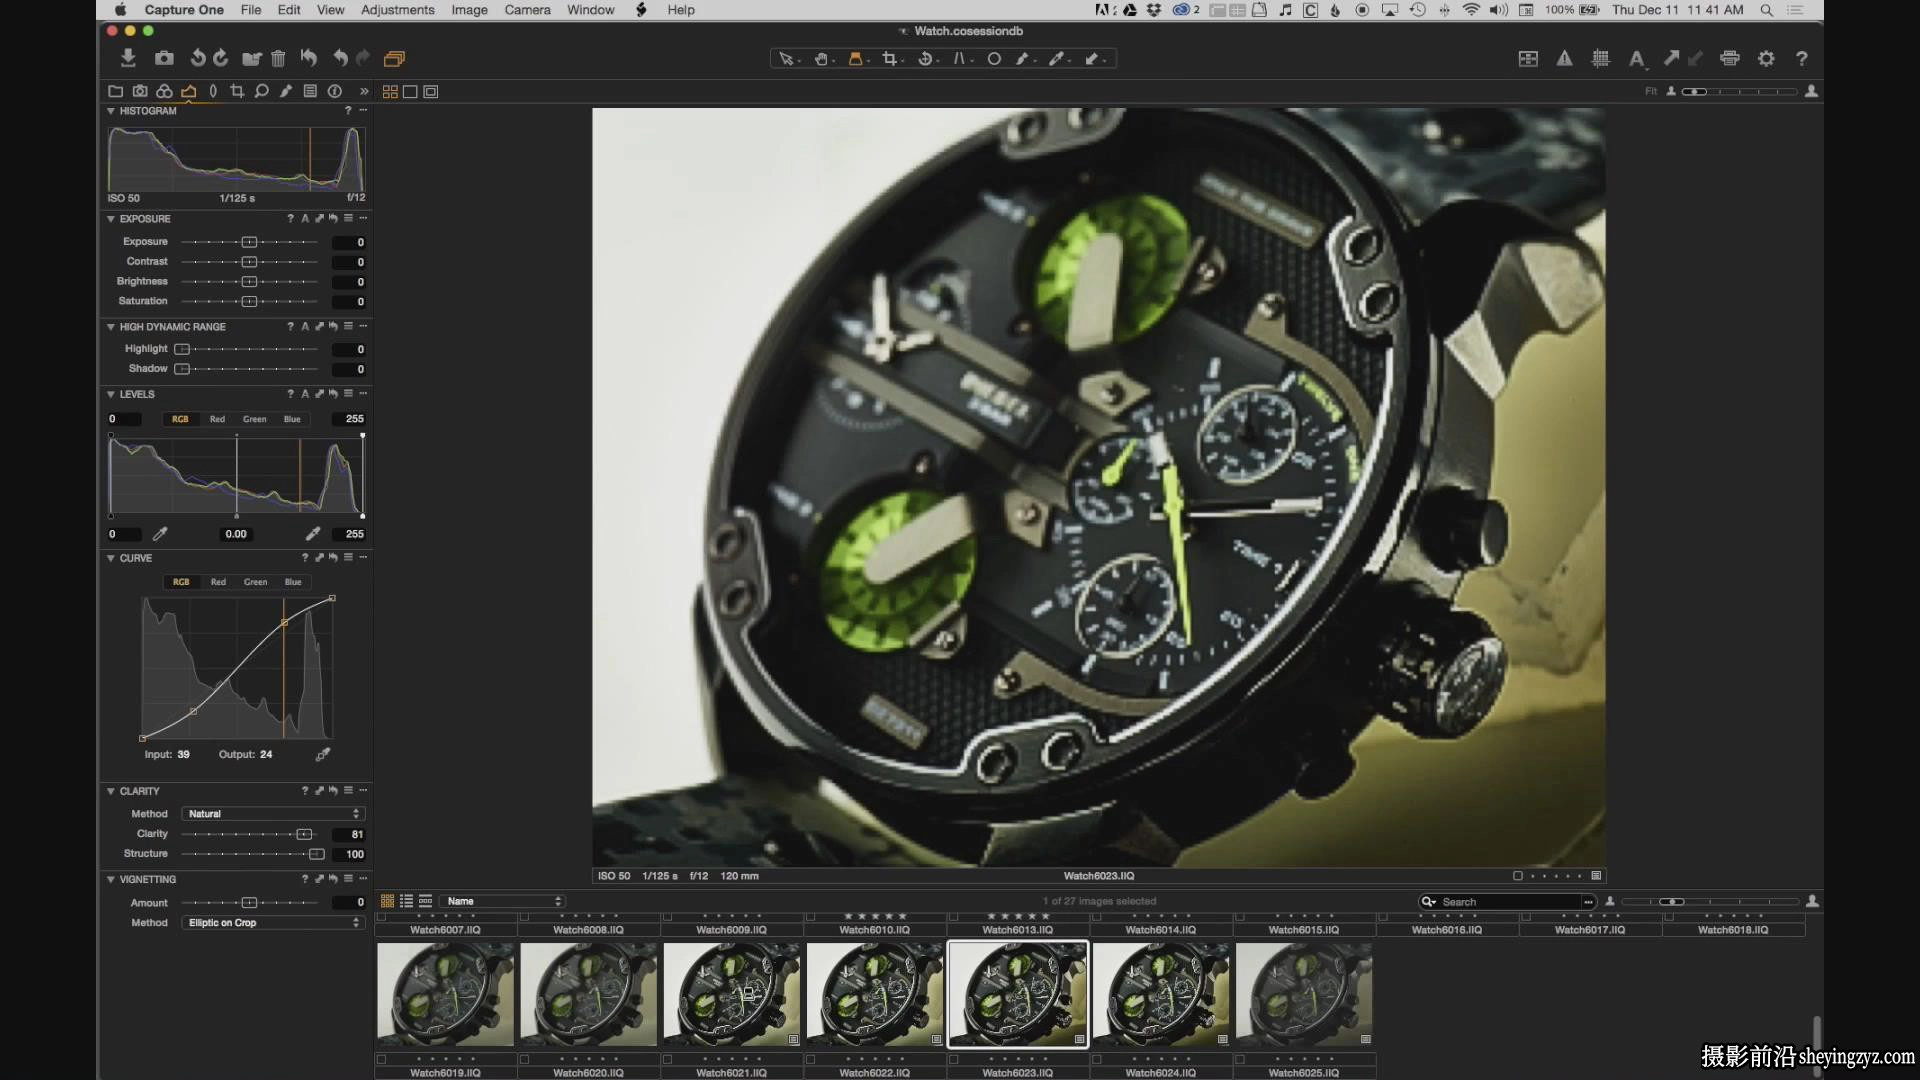The image size is (1920, 1080).
Task: Show more tool tabs with double chevron
Action: coord(364,91)
